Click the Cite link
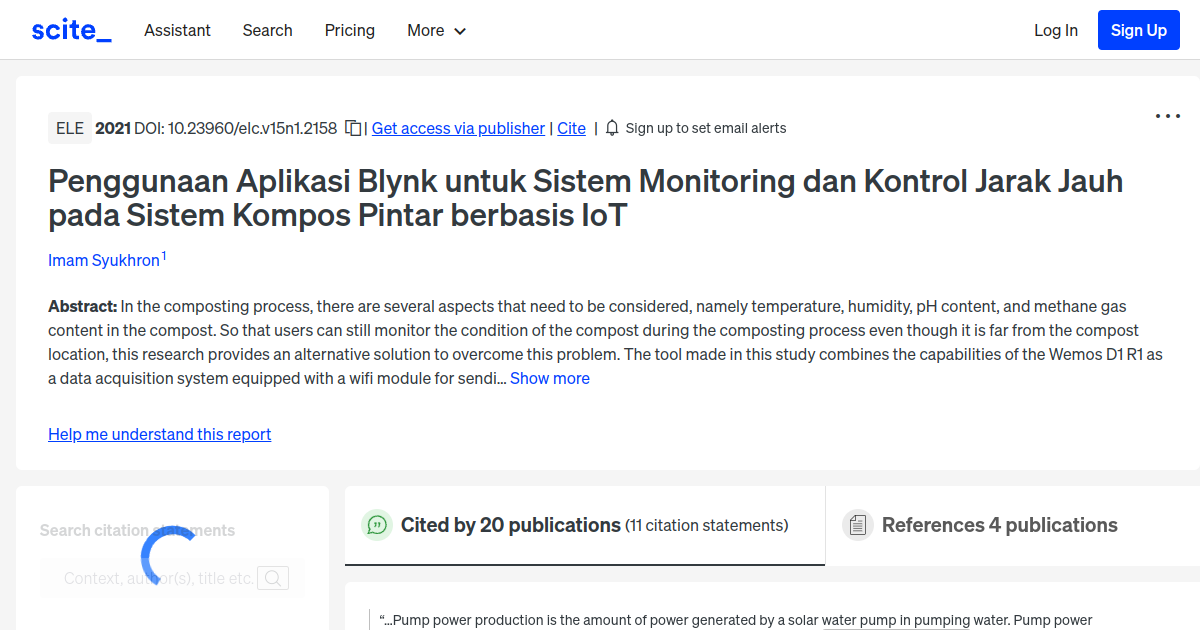1200x630 pixels. coord(571,128)
